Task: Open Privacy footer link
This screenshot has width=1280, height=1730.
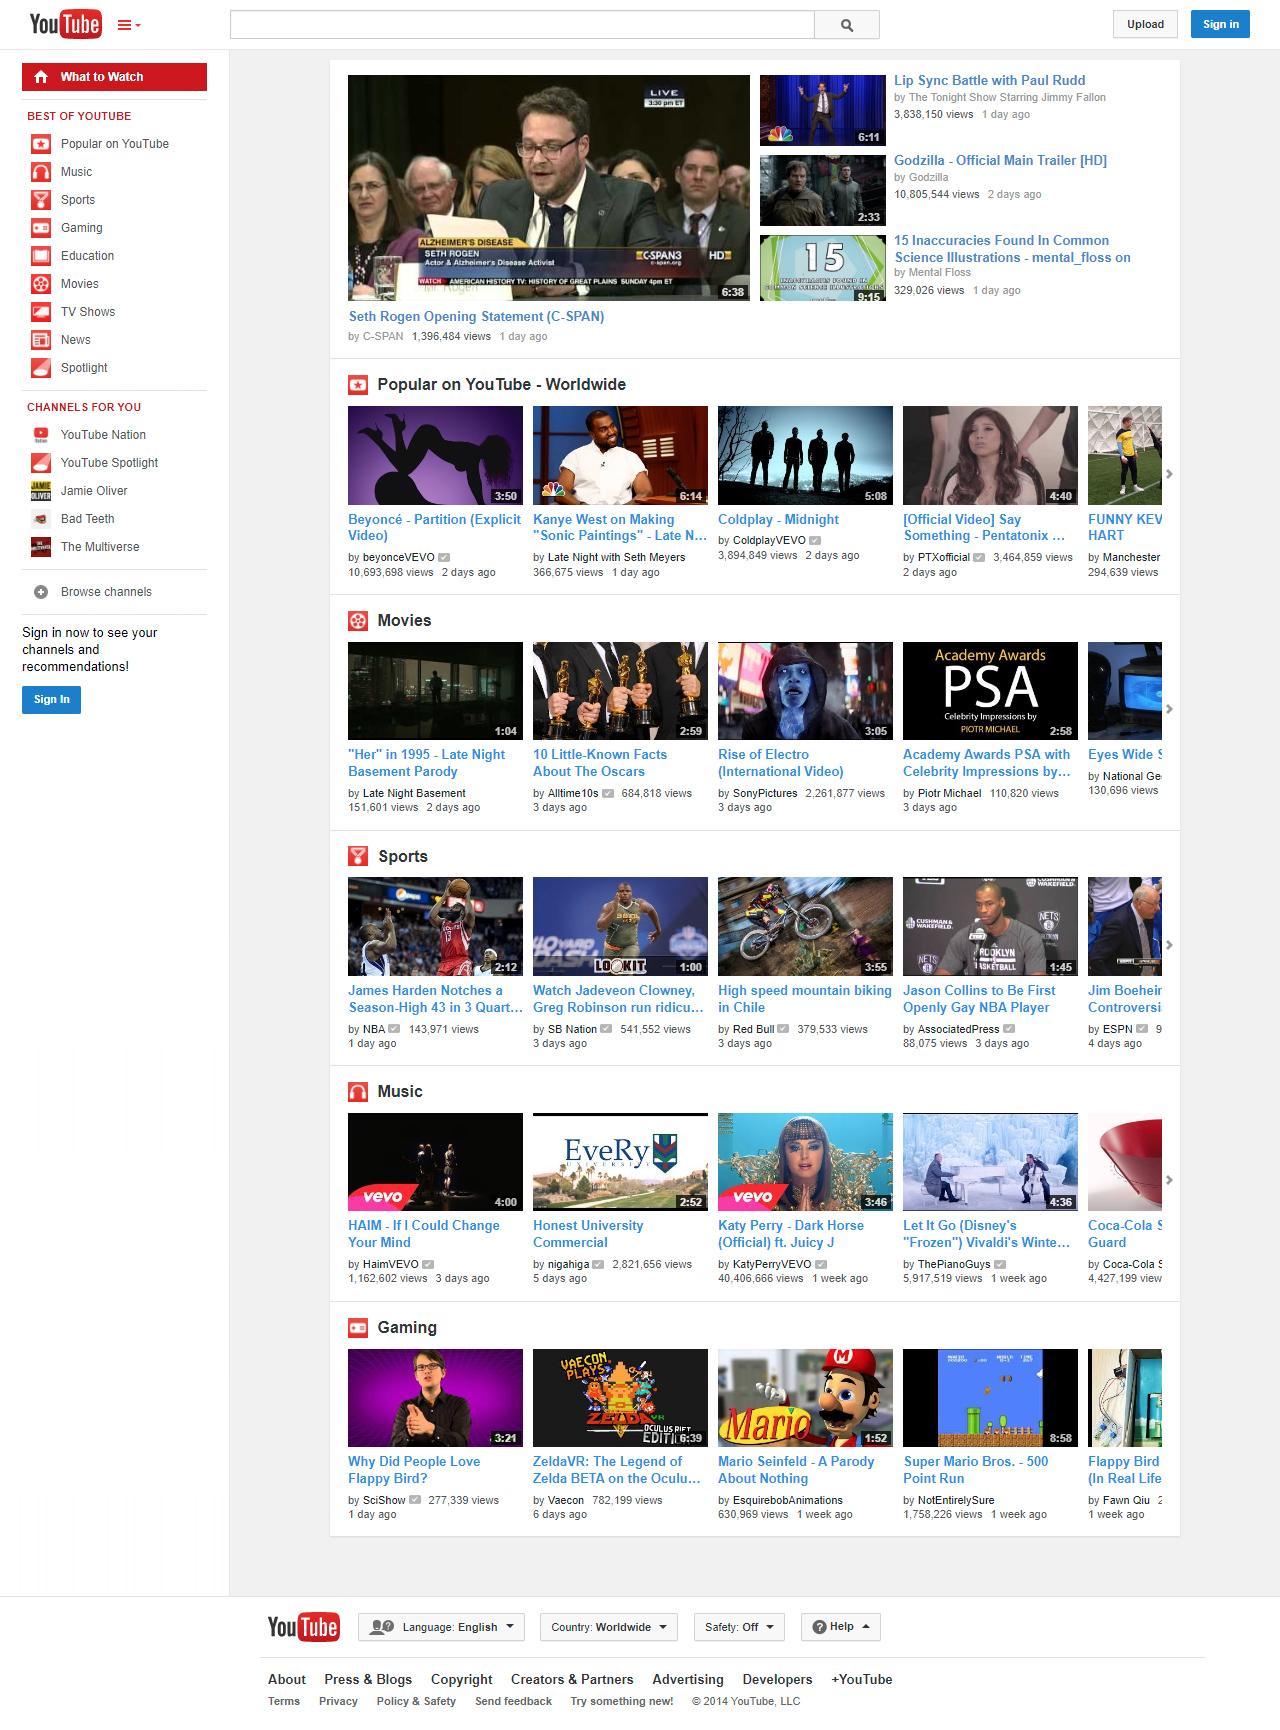Action: pyautogui.click(x=338, y=1701)
